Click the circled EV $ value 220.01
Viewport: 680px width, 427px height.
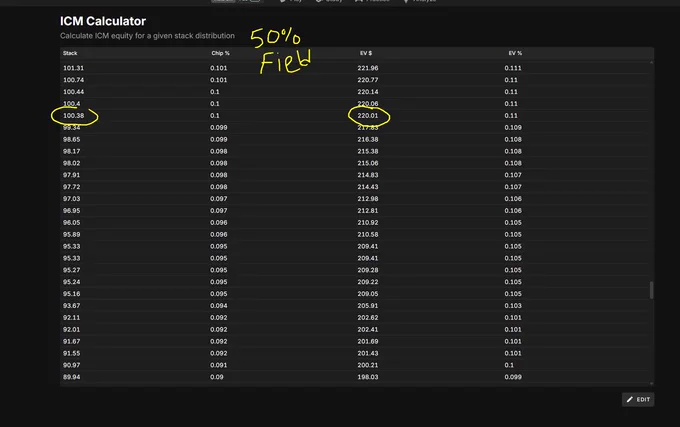[x=368, y=116]
